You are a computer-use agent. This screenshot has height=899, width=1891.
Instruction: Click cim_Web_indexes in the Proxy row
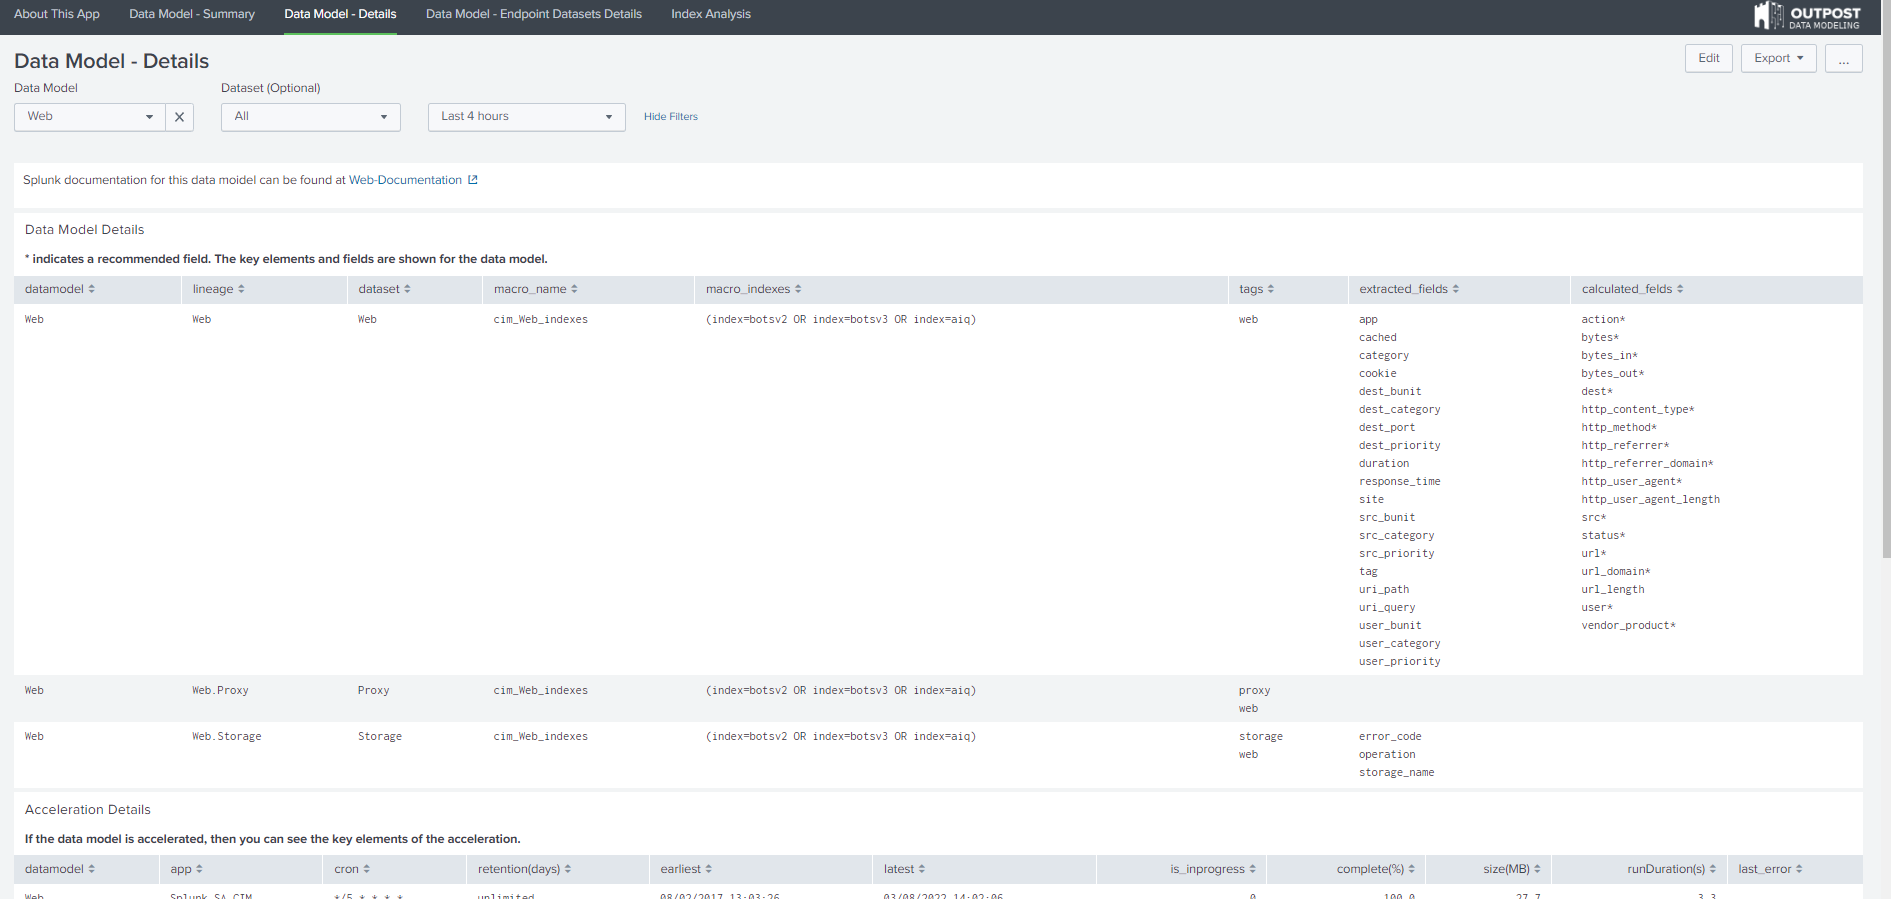pos(541,691)
